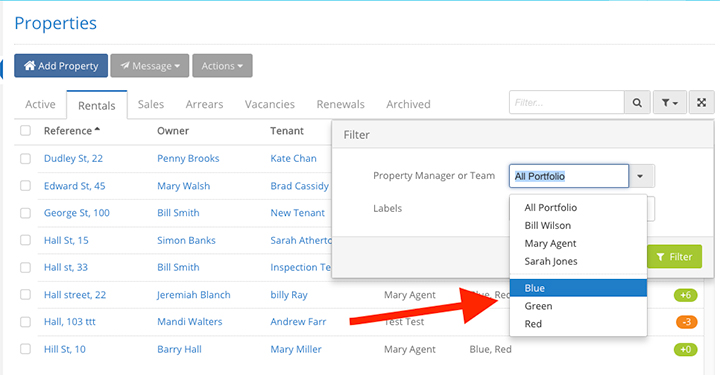This screenshot has width=720, height=375.
Task: Open tenant New Tenant link
Action: 297,213
